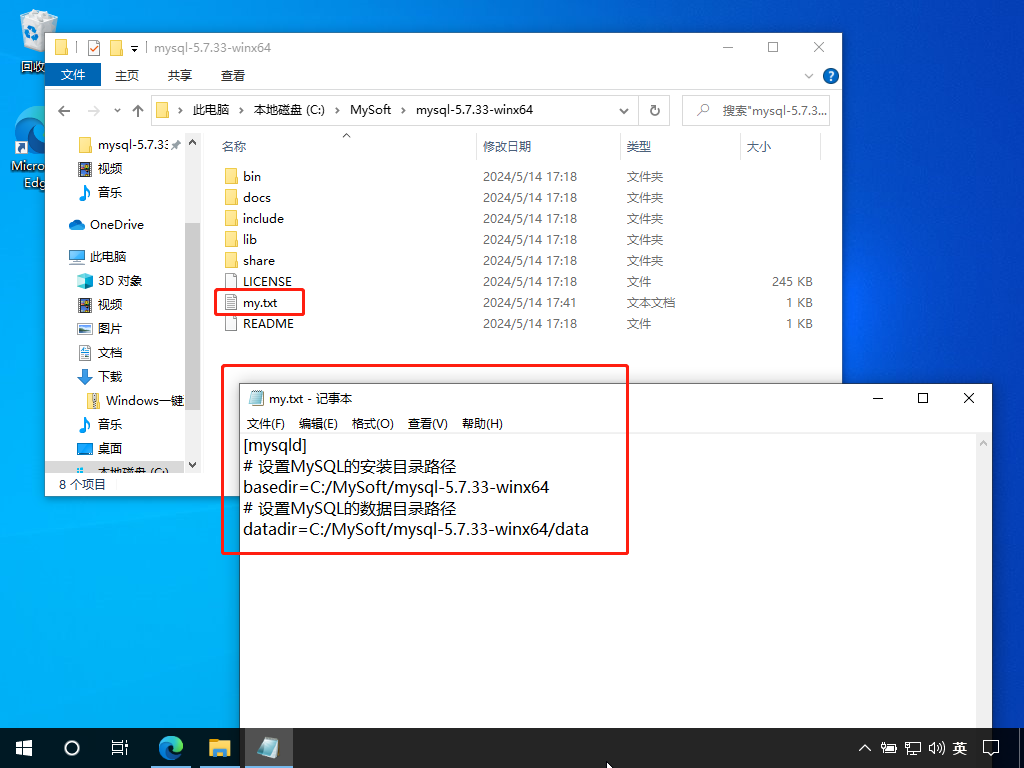Open the Task View taskbar button
Screen dimensions: 1024x768
click(x=120, y=747)
